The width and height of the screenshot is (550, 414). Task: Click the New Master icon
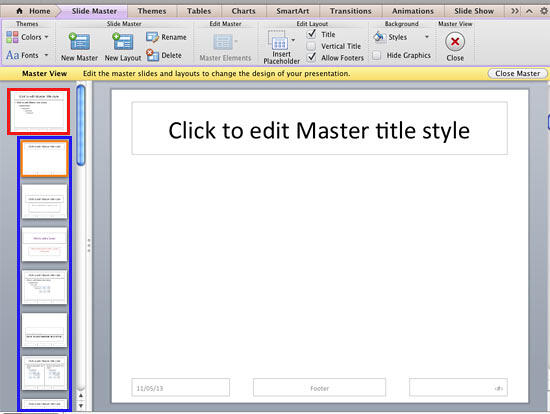coord(79,41)
